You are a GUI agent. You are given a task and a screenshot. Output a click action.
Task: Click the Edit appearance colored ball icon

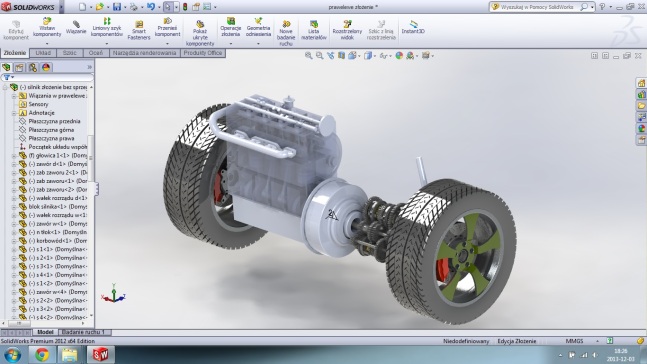pos(399,56)
